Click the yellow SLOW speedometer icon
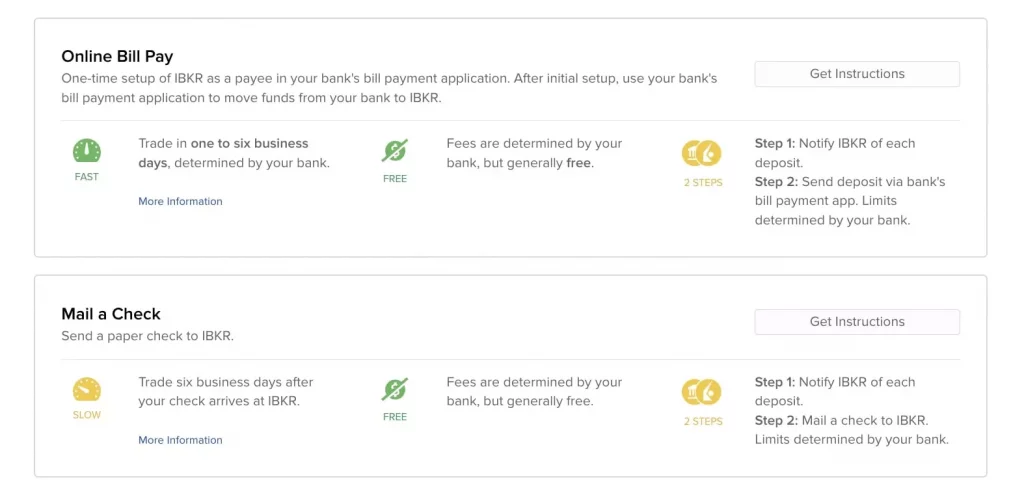The height and width of the screenshot is (497, 1024). pyautogui.click(x=87, y=389)
